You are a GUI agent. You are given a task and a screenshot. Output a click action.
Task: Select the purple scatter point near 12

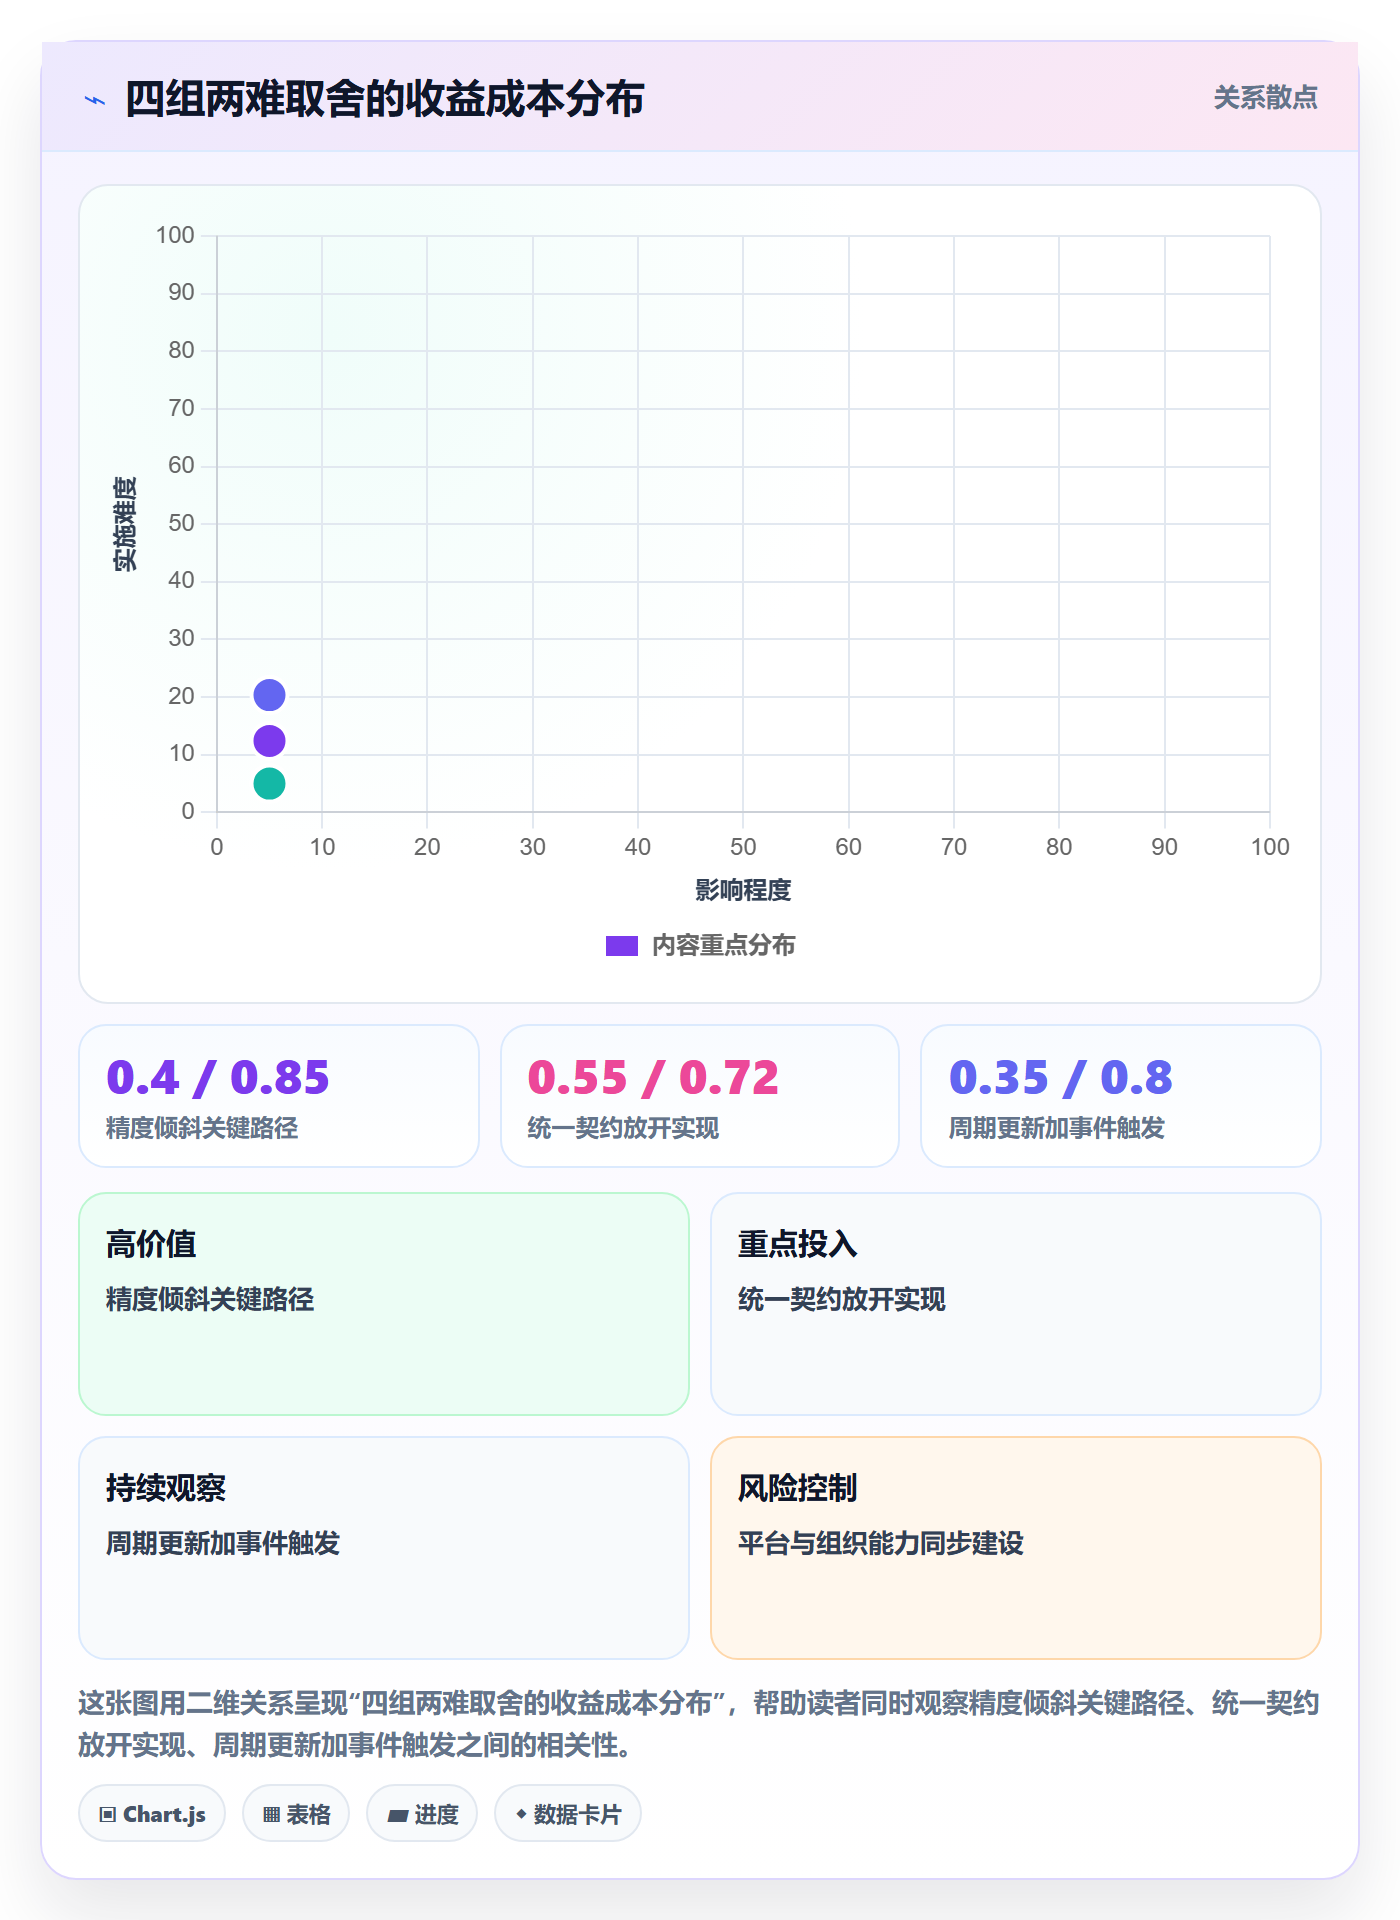(269, 741)
